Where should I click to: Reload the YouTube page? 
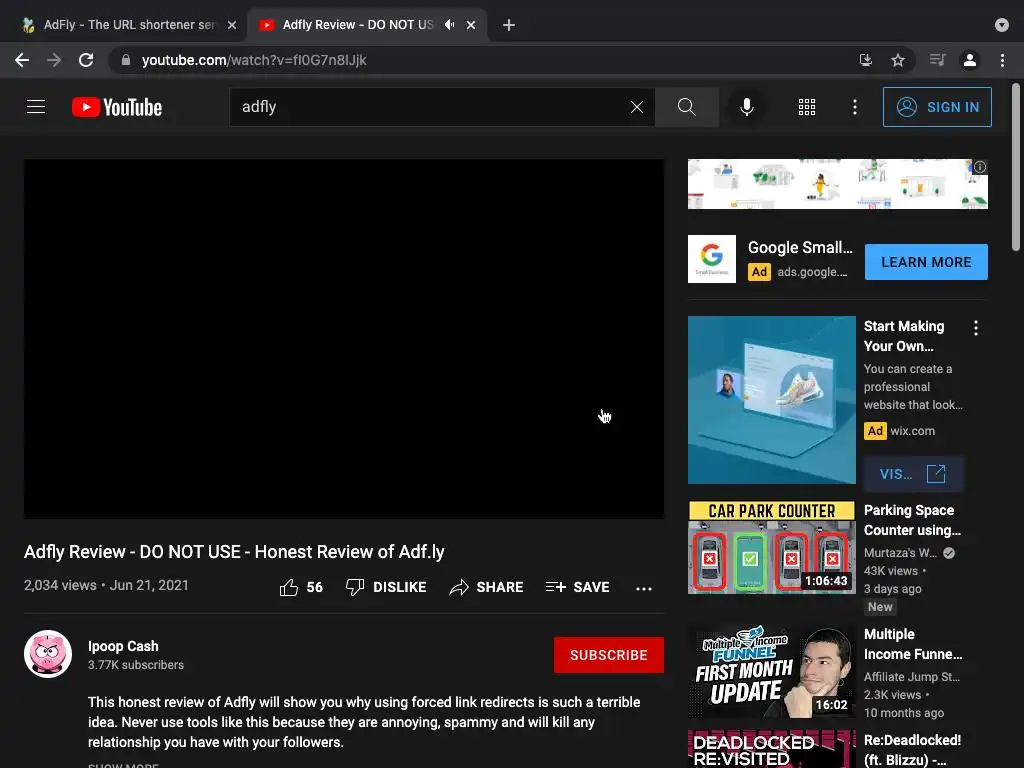tap(86, 60)
